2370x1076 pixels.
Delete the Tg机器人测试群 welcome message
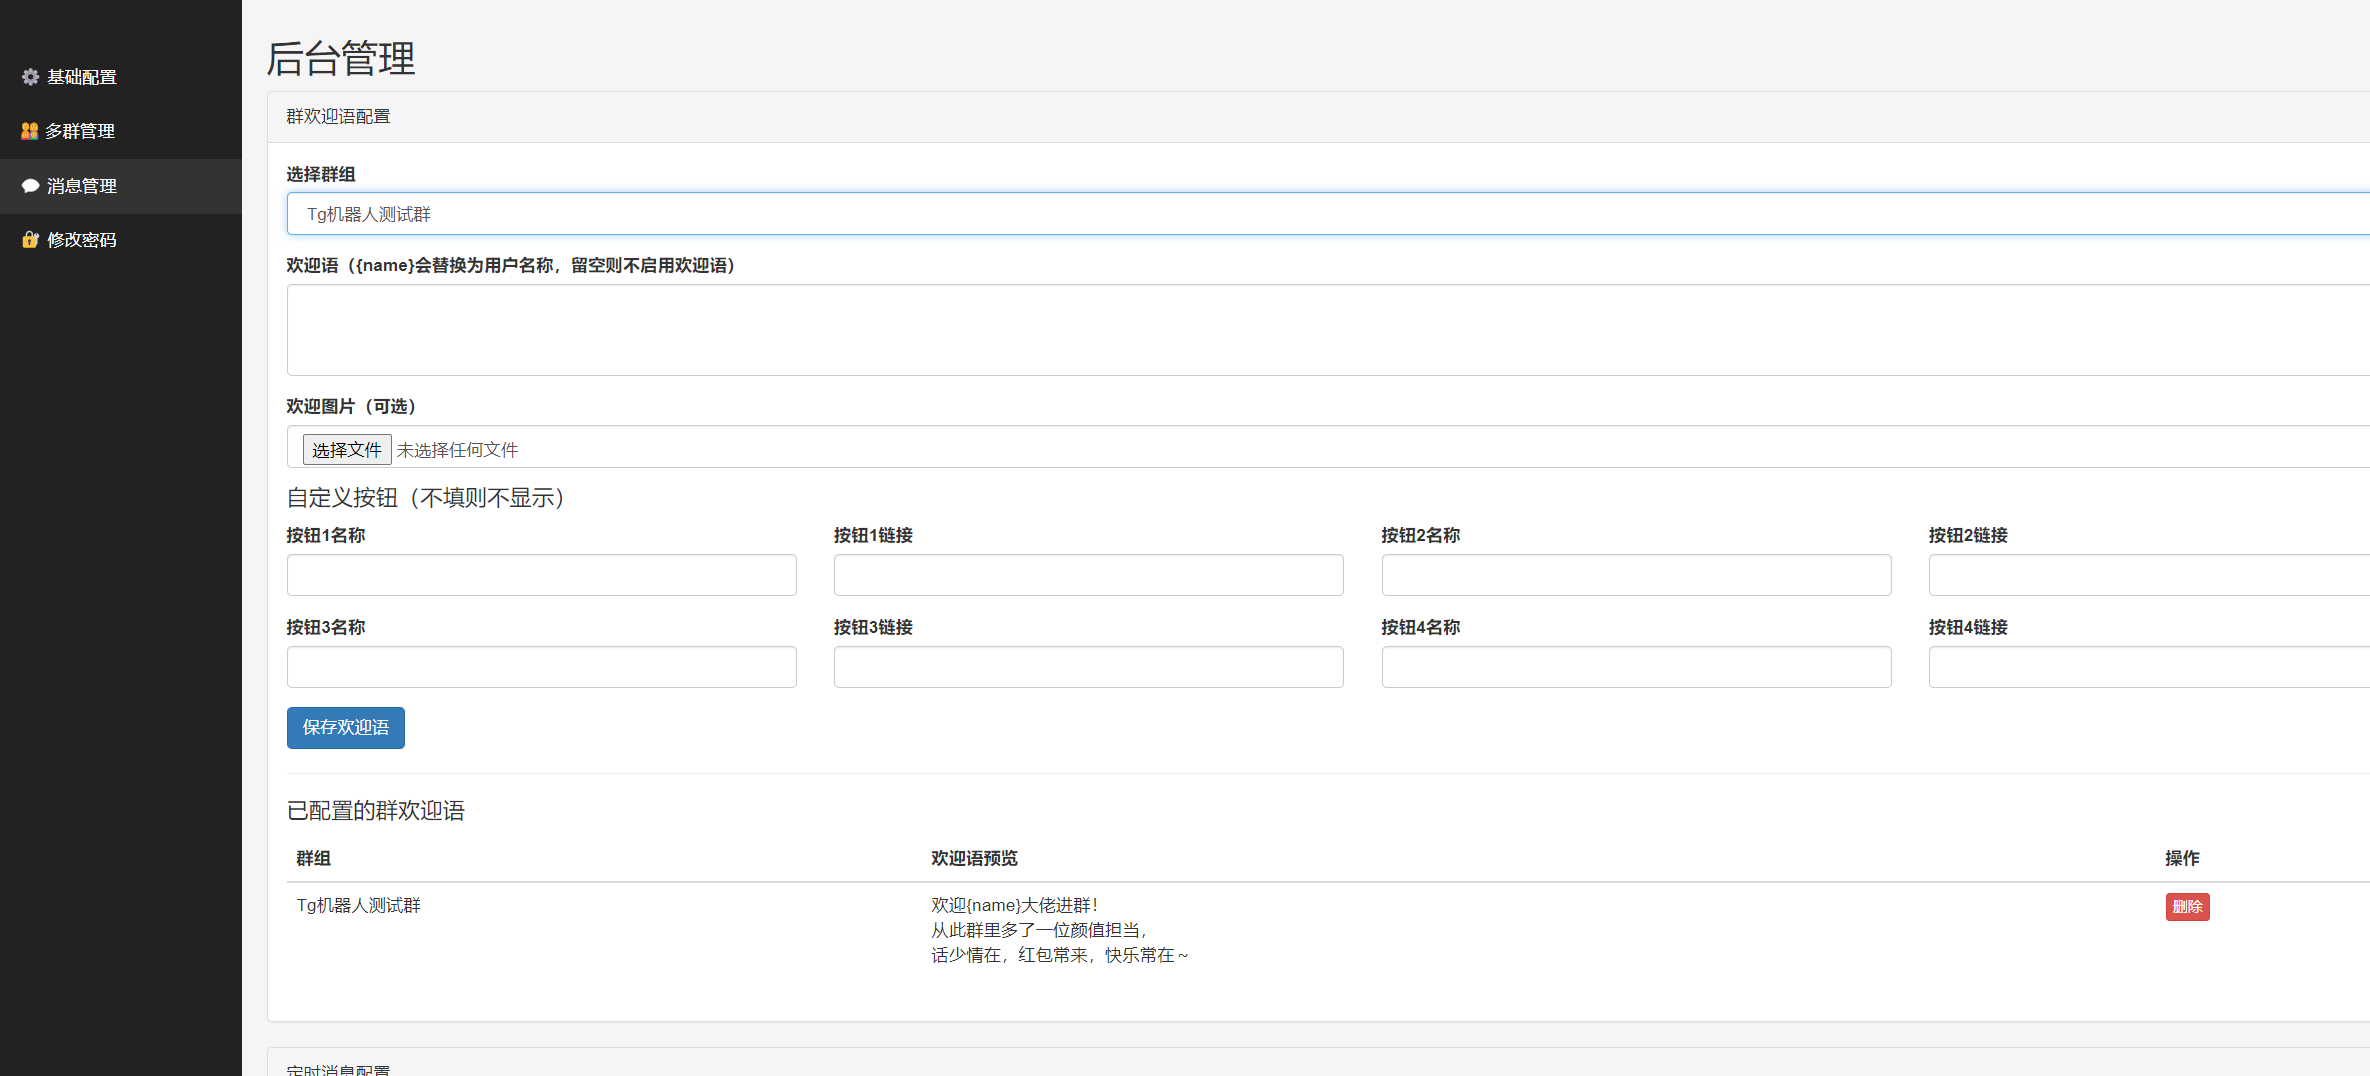pos(2187,907)
